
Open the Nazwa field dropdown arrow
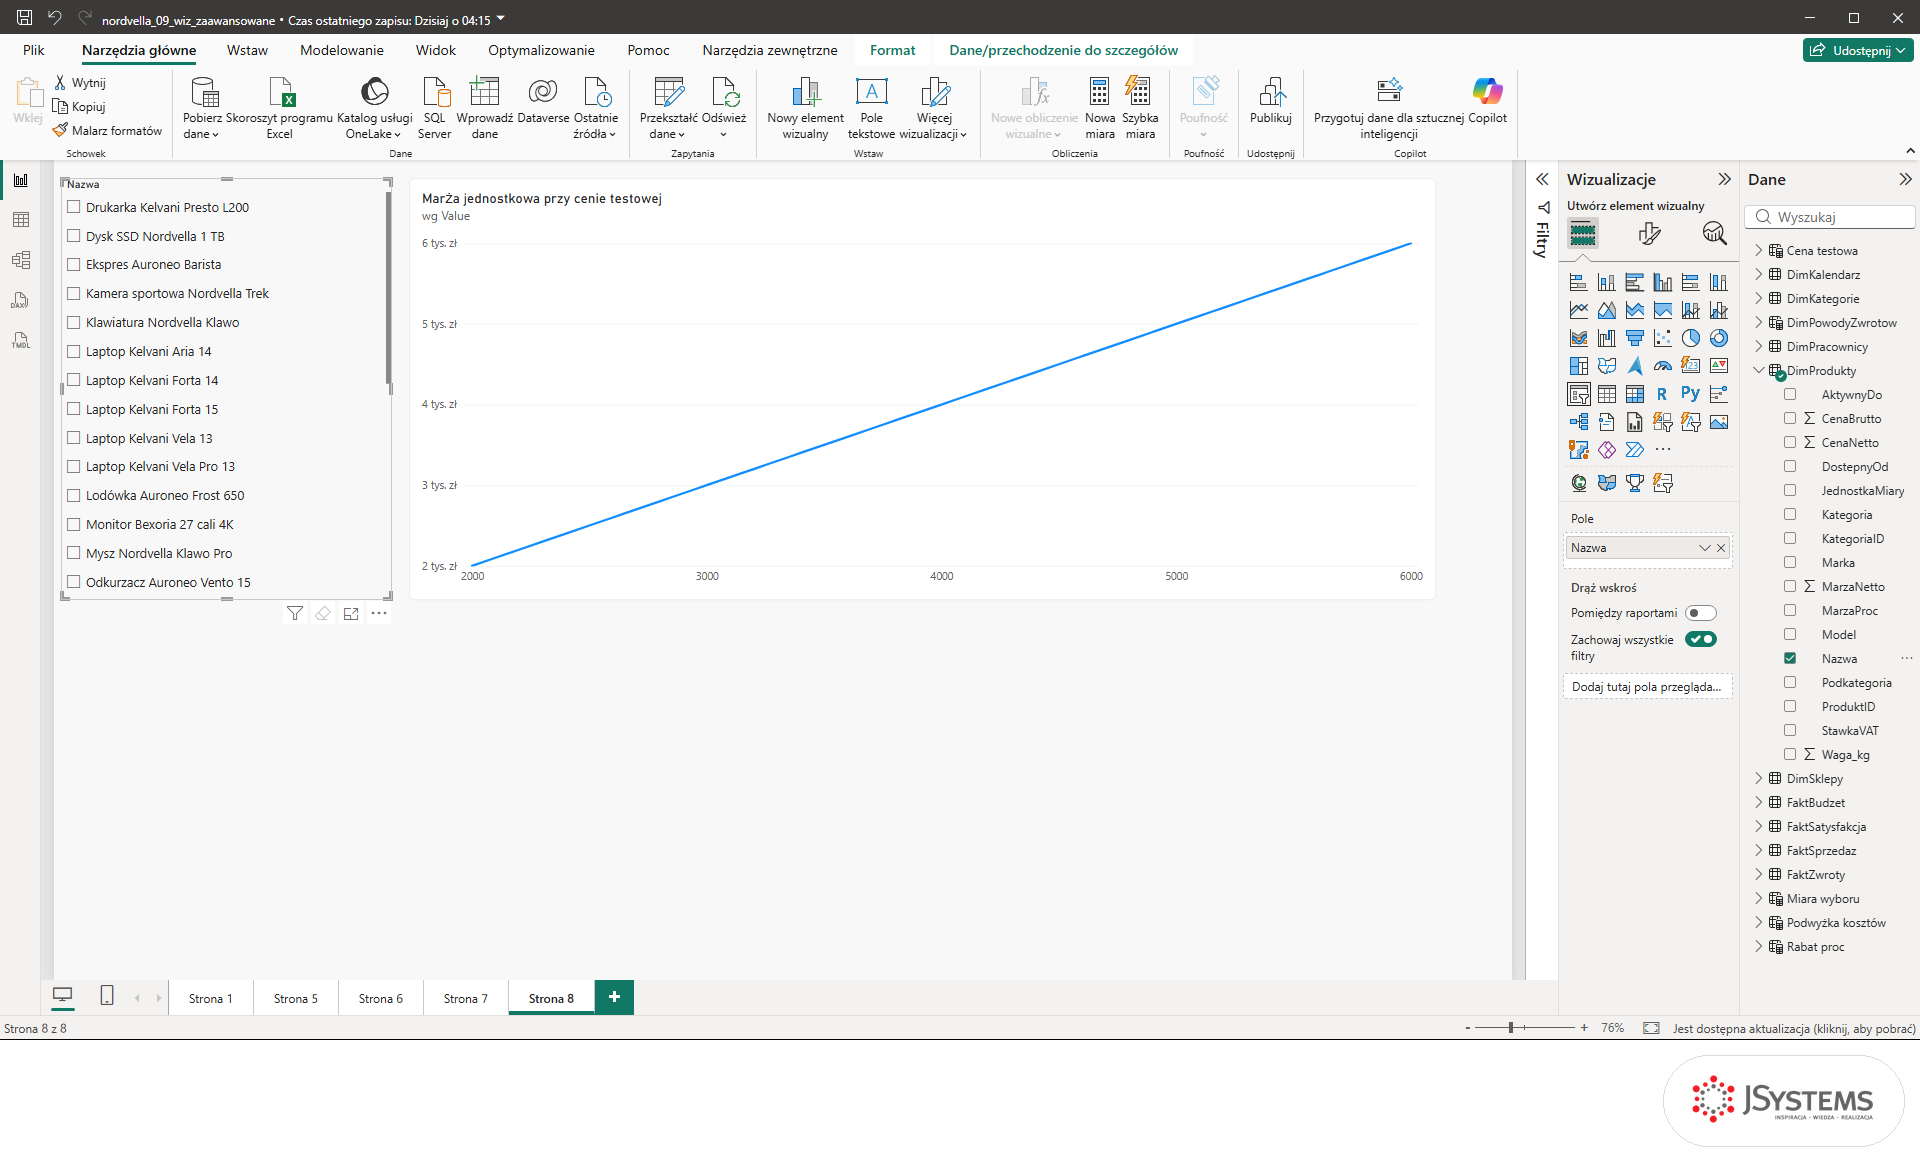click(x=1704, y=548)
